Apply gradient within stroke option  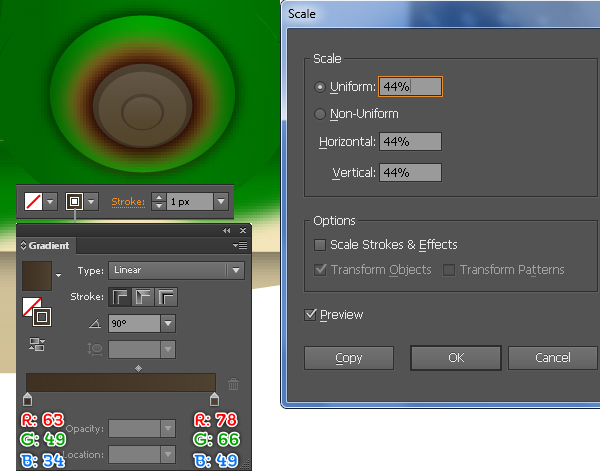[x=120, y=297]
